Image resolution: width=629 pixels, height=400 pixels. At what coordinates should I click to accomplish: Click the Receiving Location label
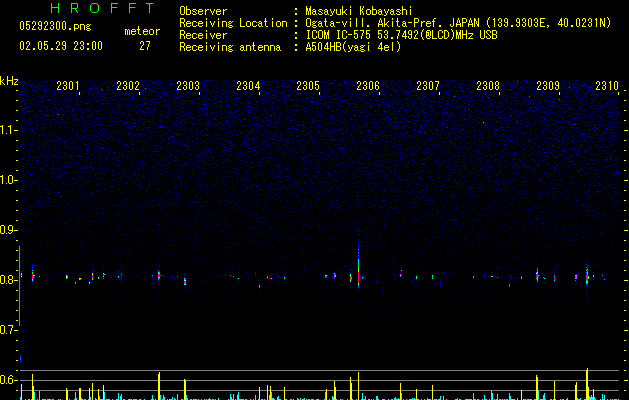point(233,23)
